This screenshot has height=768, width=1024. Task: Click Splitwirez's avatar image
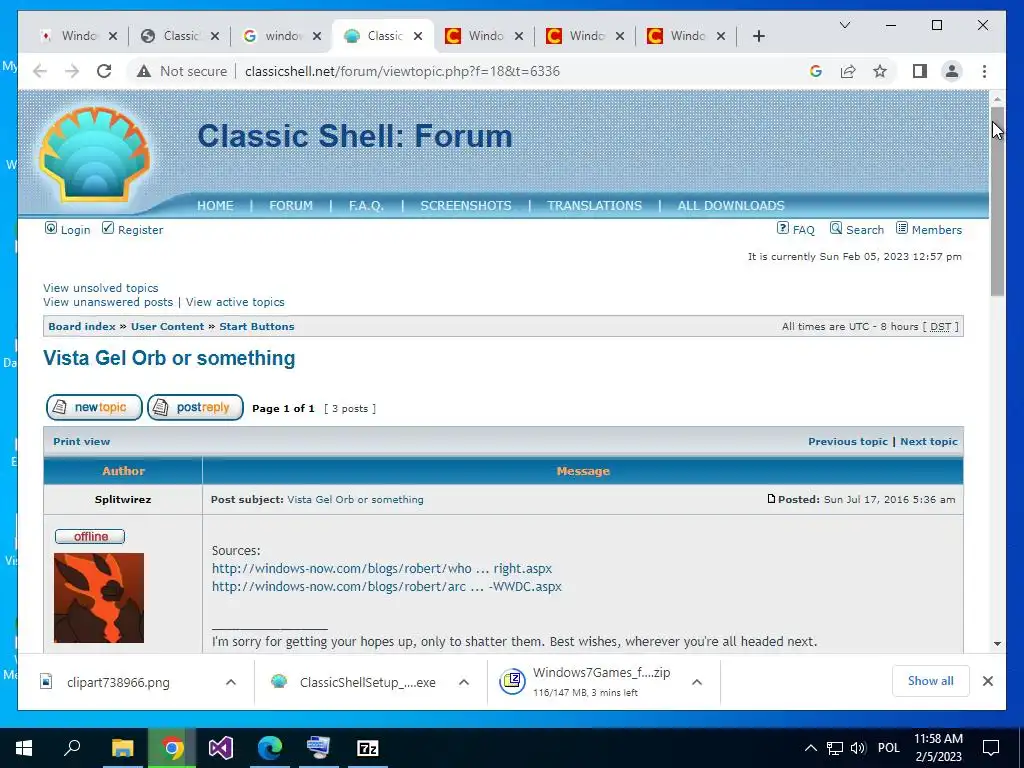[99, 598]
